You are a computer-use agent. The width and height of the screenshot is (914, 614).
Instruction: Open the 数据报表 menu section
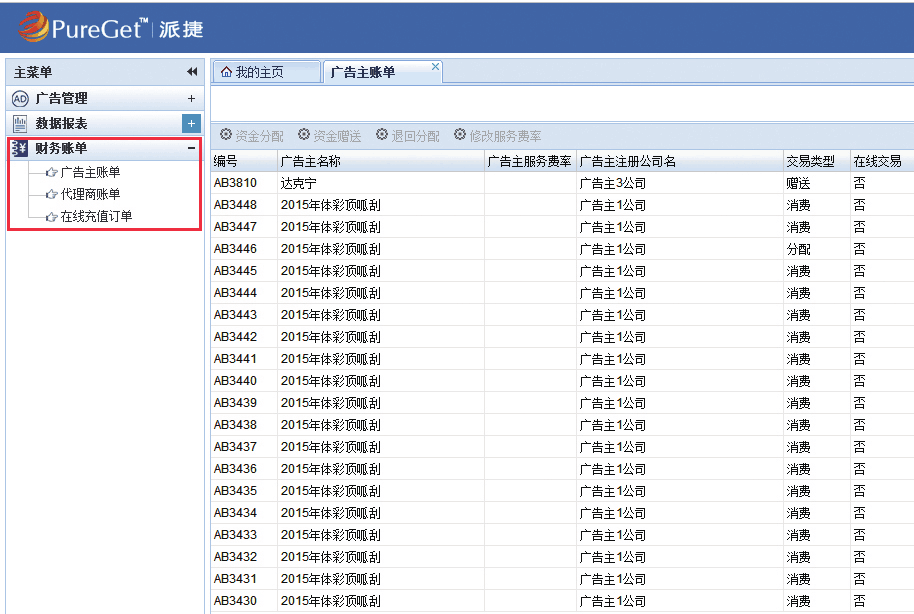(x=106, y=124)
